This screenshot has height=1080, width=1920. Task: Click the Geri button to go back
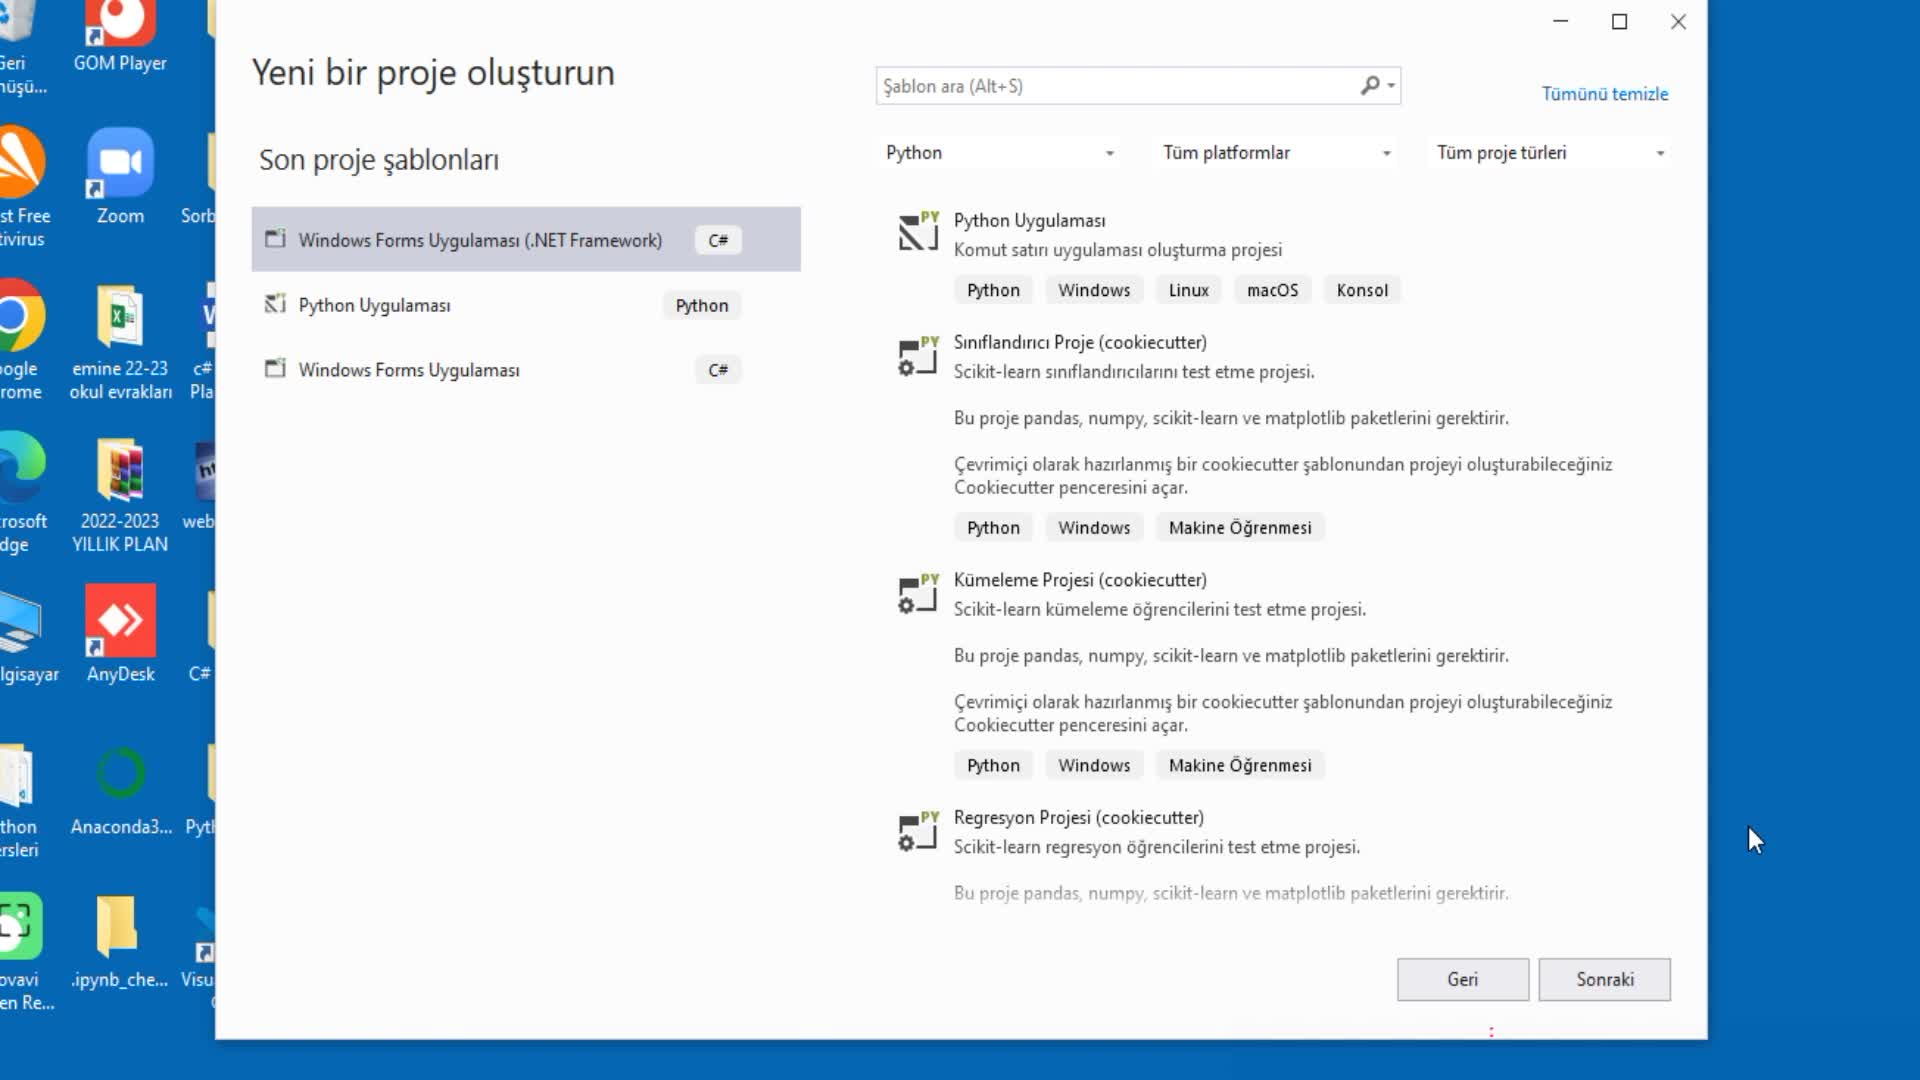tap(1462, 978)
